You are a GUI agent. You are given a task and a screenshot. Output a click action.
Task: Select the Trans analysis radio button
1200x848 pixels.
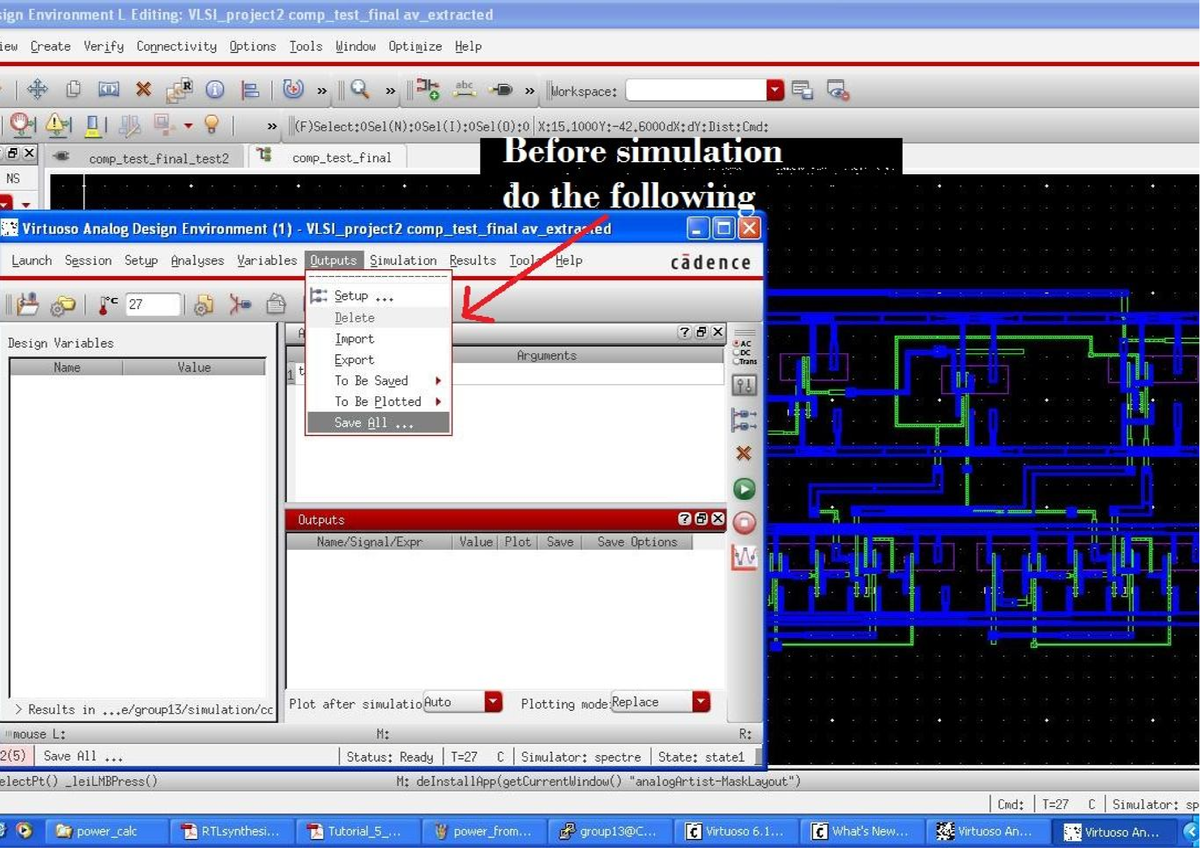point(738,362)
